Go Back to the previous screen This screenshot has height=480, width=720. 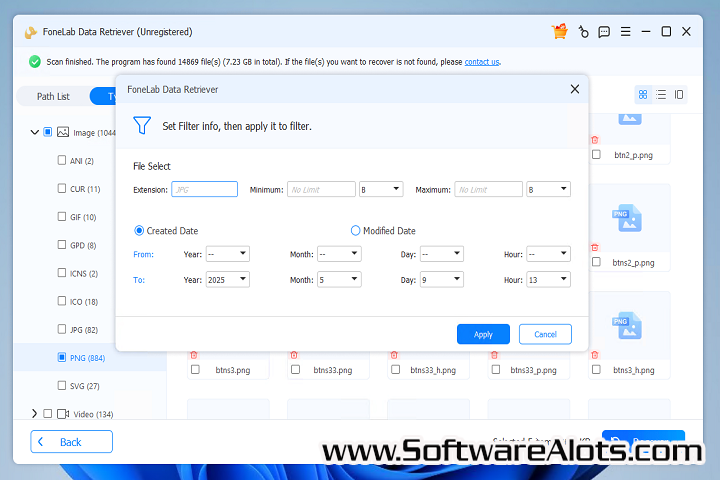pyautogui.click(x=72, y=441)
